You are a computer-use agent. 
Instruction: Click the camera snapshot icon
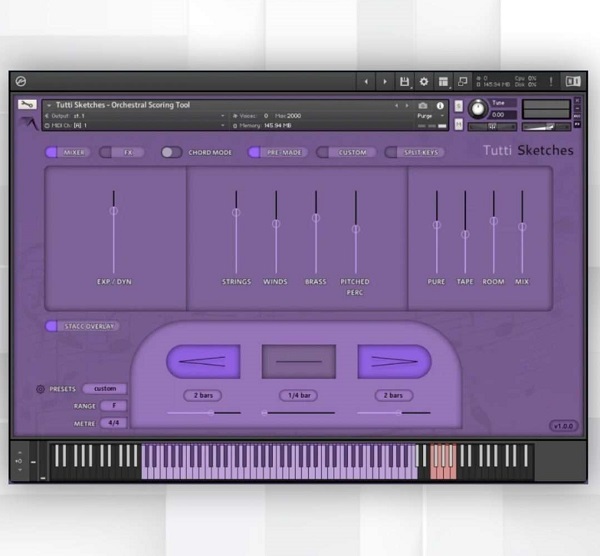(422, 105)
